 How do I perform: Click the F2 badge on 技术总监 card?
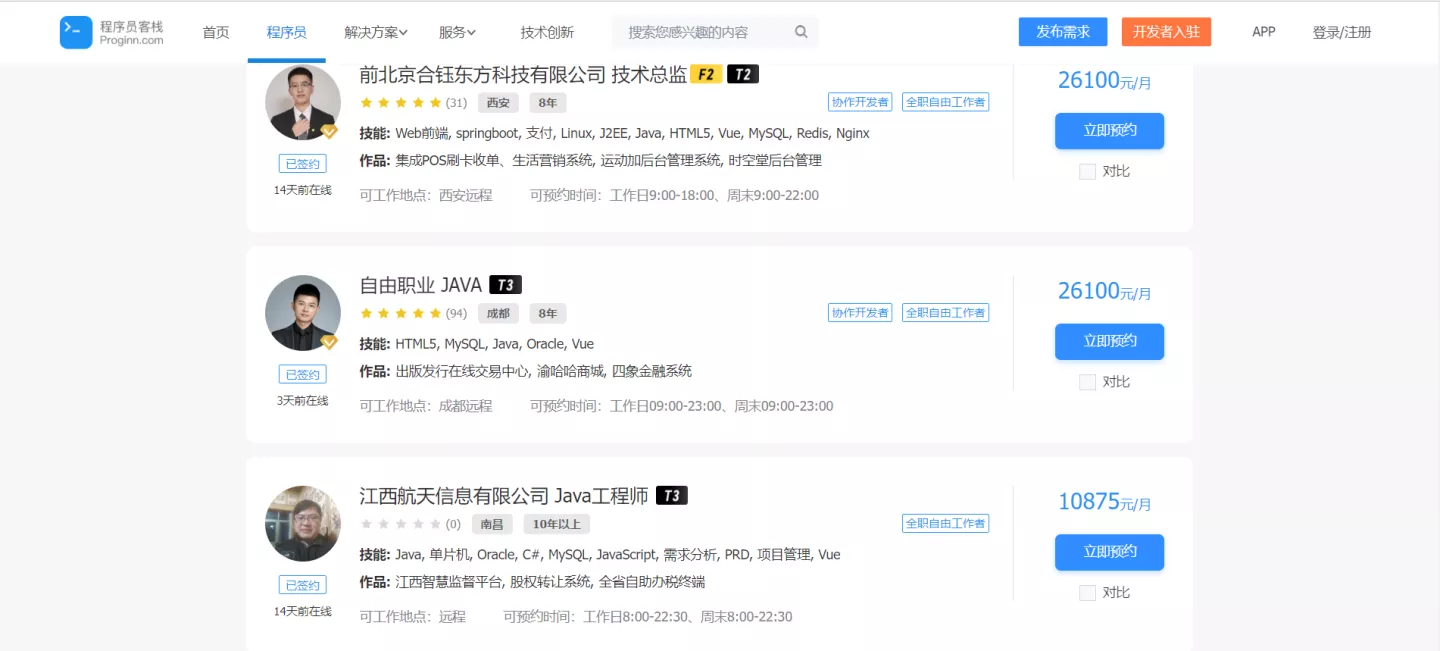click(706, 74)
